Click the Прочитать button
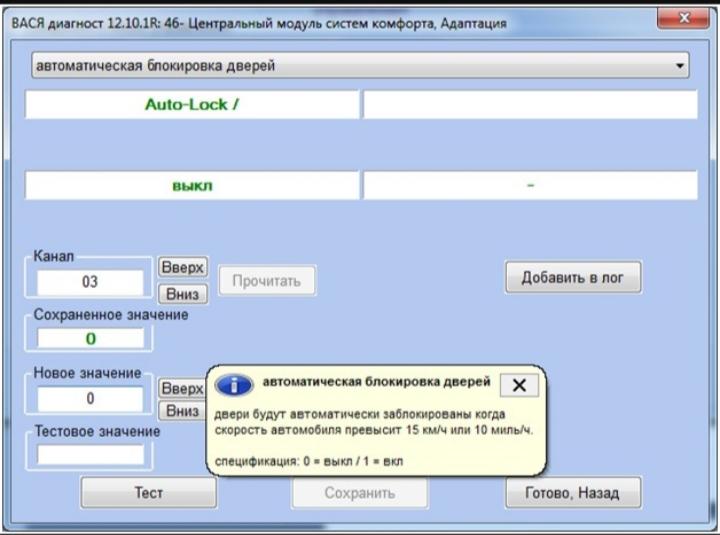The image size is (720, 535). (x=266, y=282)
